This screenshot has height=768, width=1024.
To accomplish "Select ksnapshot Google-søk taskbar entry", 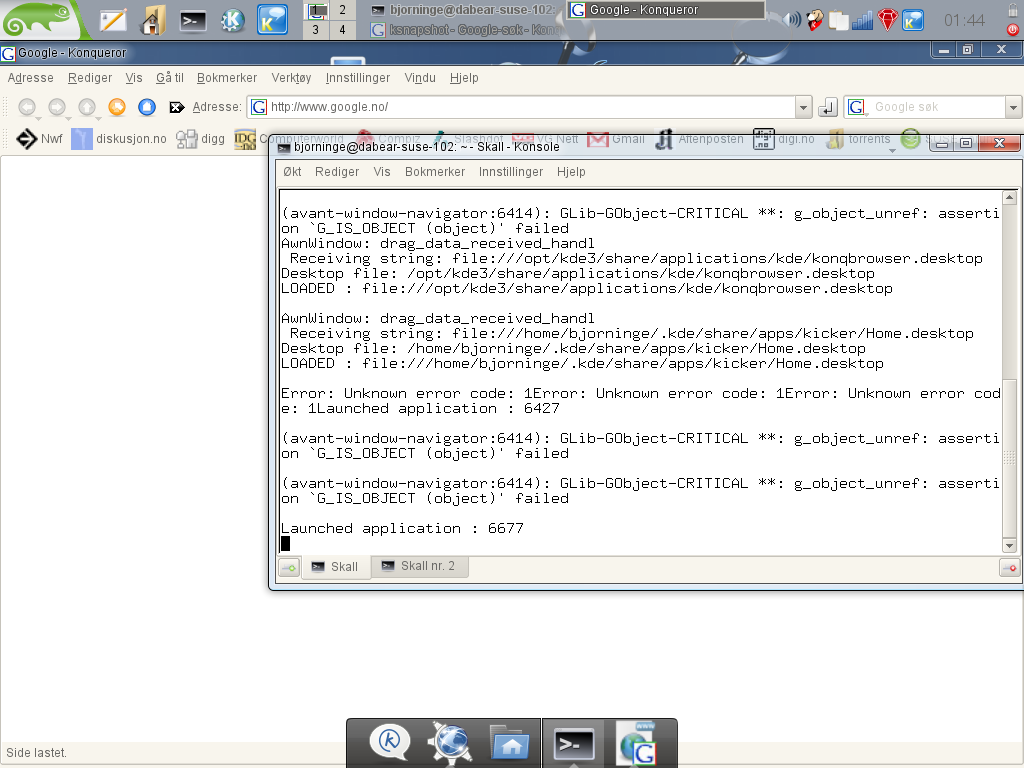I will click(x=467, y=29).
